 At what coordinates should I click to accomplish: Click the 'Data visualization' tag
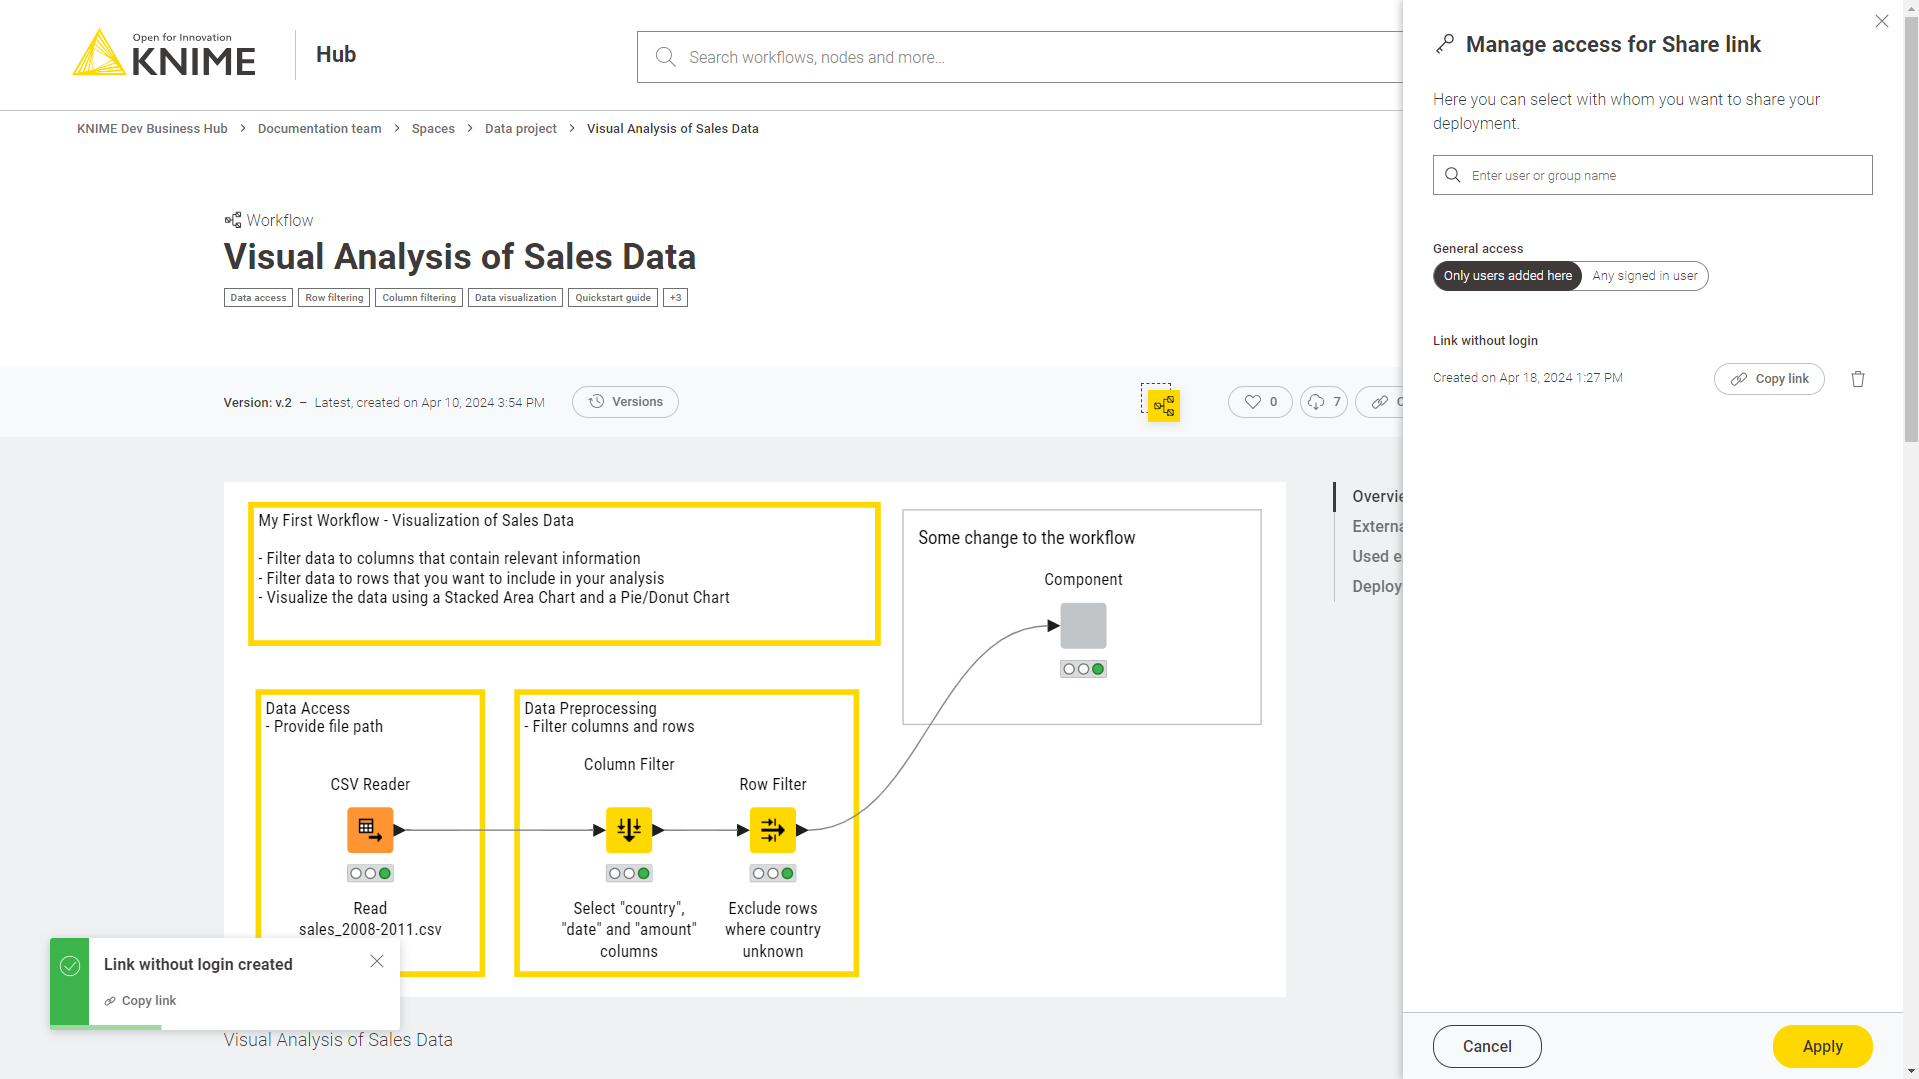pyautogui.click(x=515, y=298)
